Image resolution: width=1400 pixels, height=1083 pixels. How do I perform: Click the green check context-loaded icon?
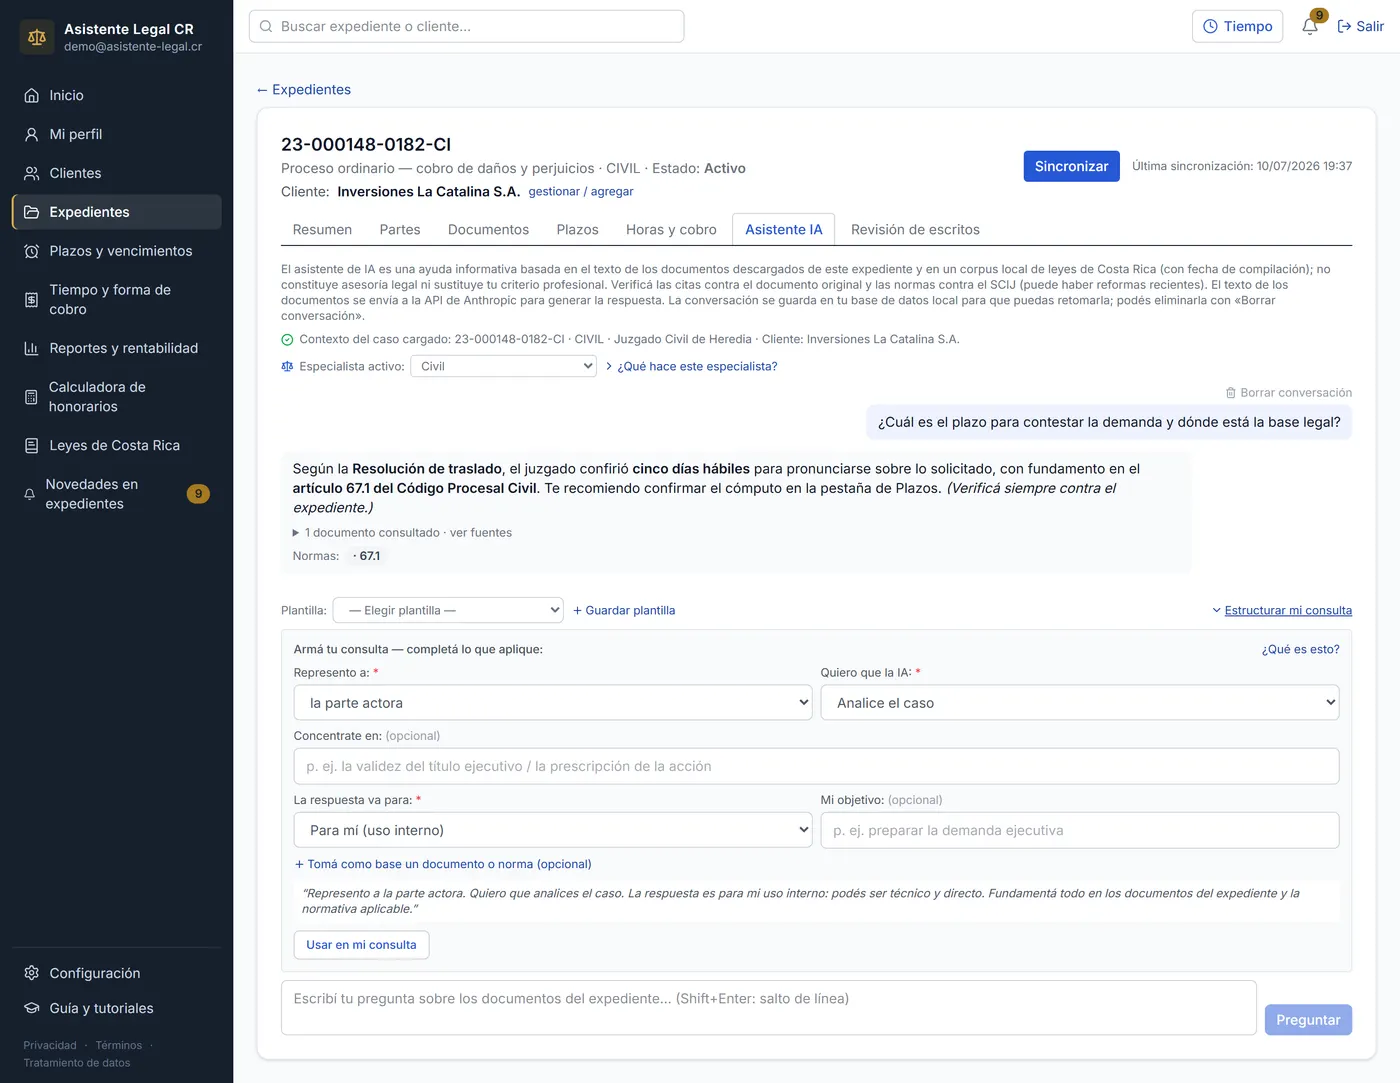pyautogui.click(x=287, y=340)
